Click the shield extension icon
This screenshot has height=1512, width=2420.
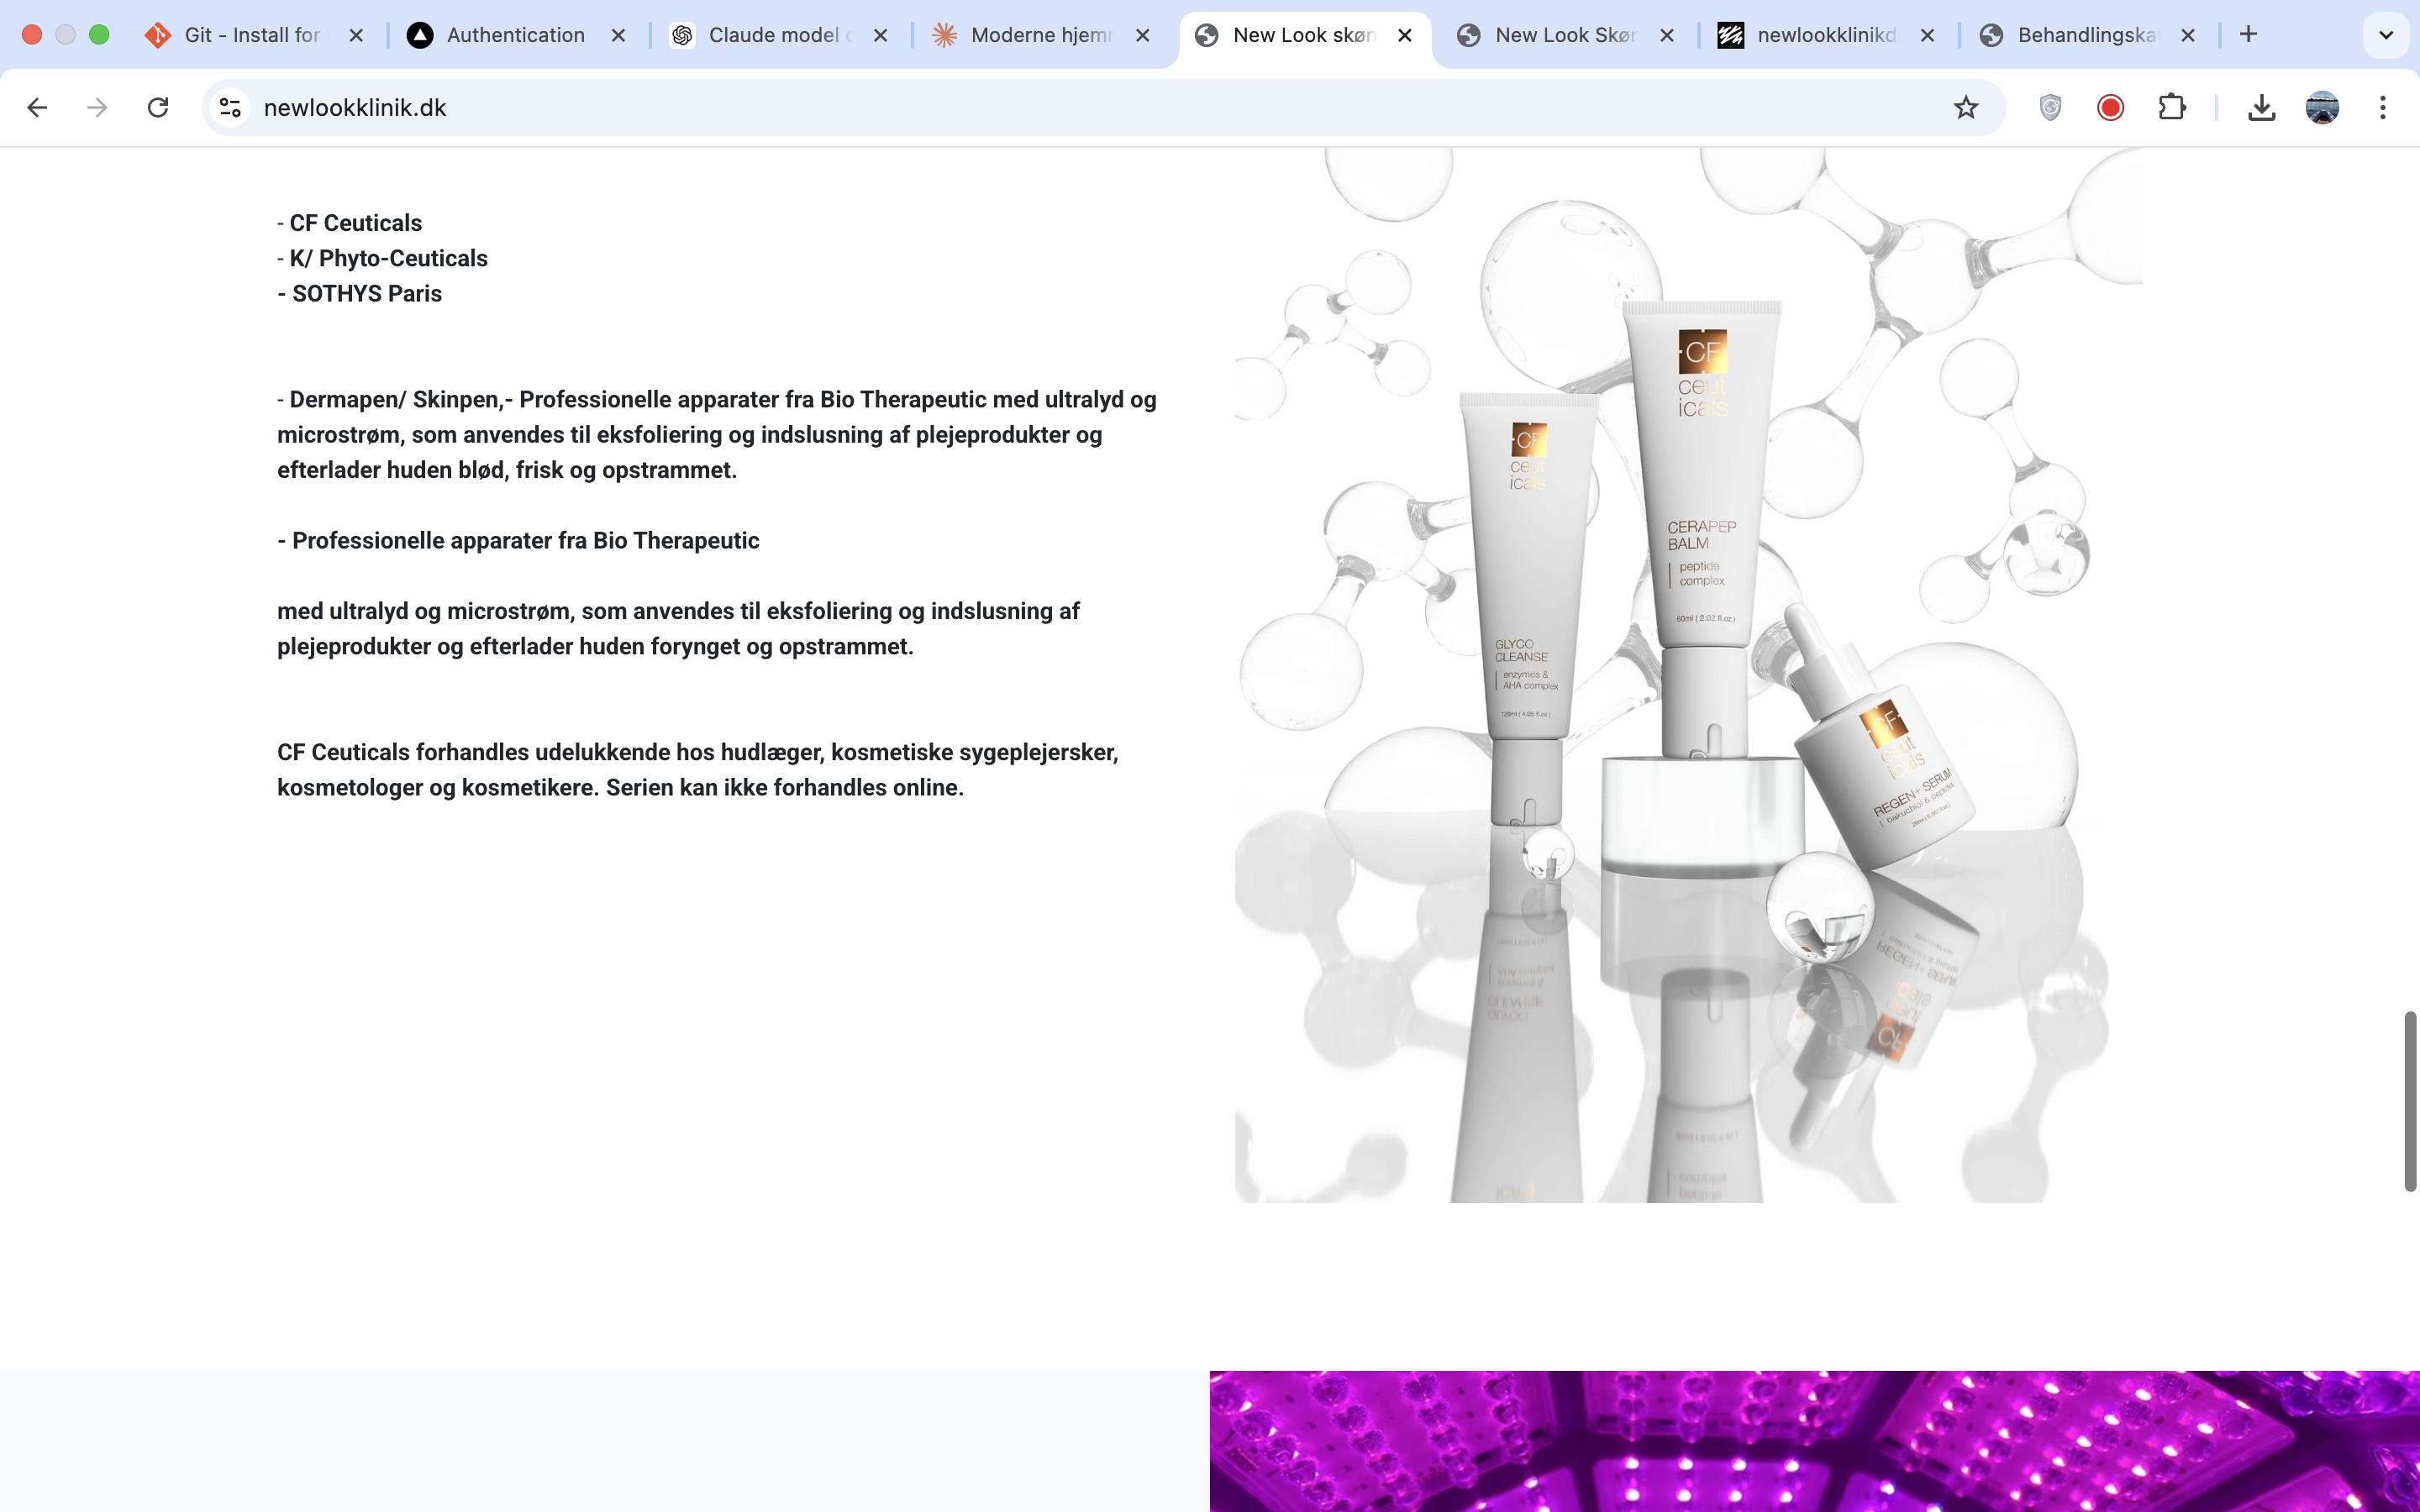(2050, 107)
